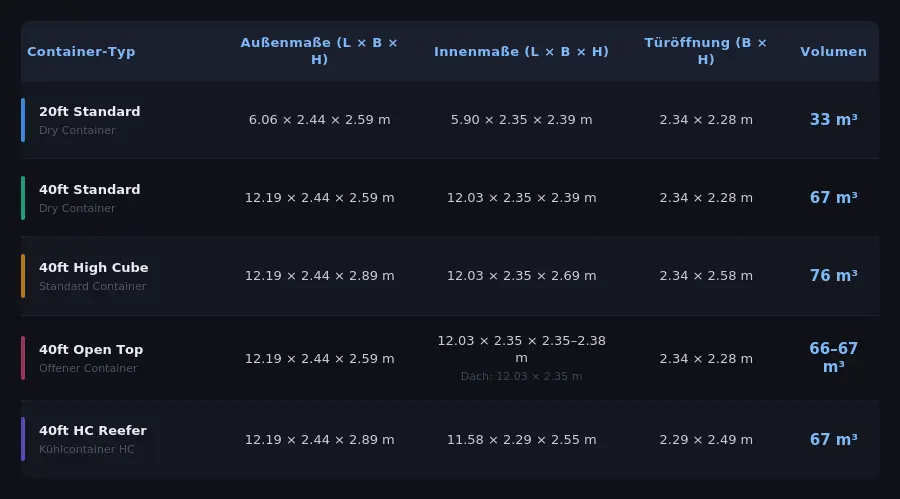Click the red bar beside 40ft Open Top
The height and width of the screenshot is (499, 900).
(23, 358)
